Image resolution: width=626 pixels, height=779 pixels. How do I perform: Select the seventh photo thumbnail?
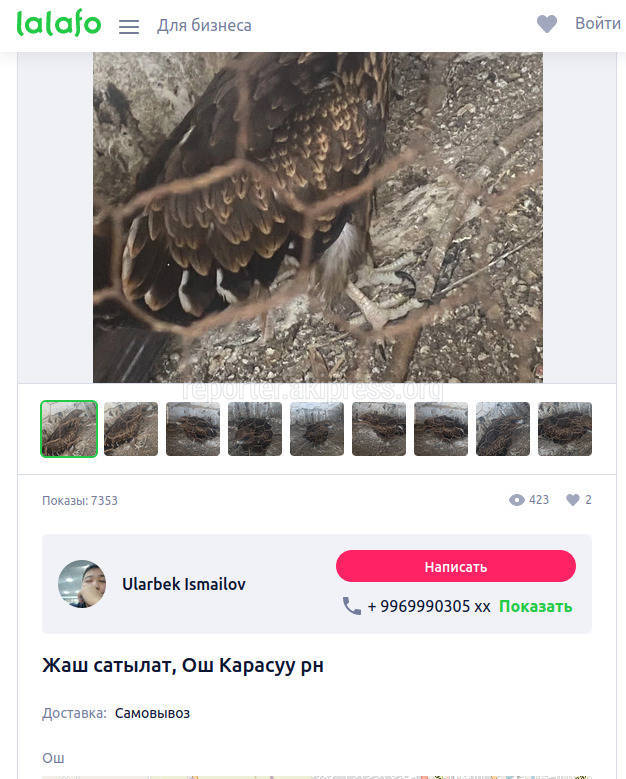point(441,429)
